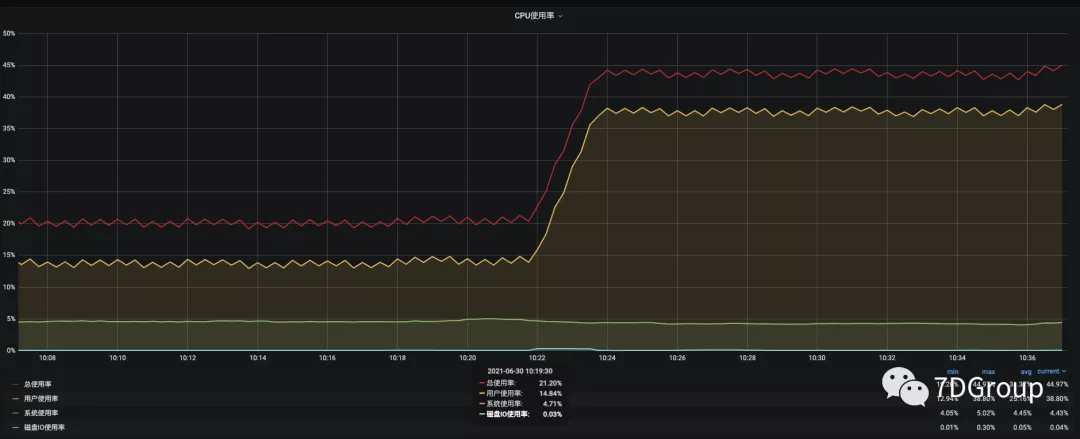Click the 10:08 x-axis time label
The image size is (1080, 439).
point(48,358)
